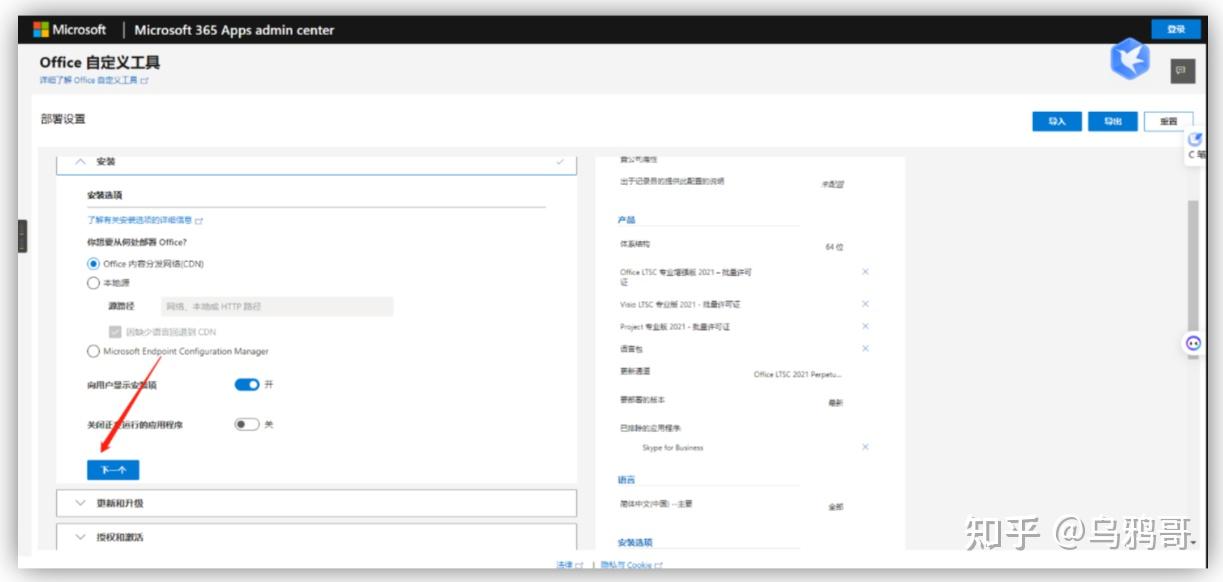Turn off 向用户显示安装项 toggle
Image resolution: width=1223 pixels, height=582 pixels.
[x=246, y=384]
